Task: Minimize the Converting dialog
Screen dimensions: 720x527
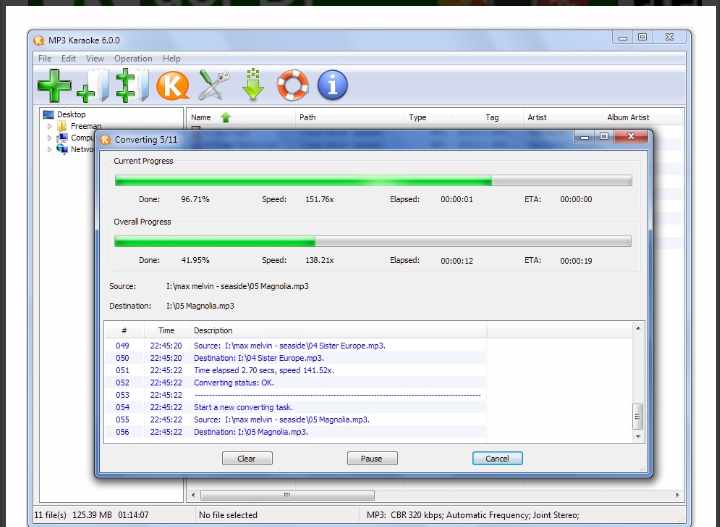Action: tap(584, 137)
